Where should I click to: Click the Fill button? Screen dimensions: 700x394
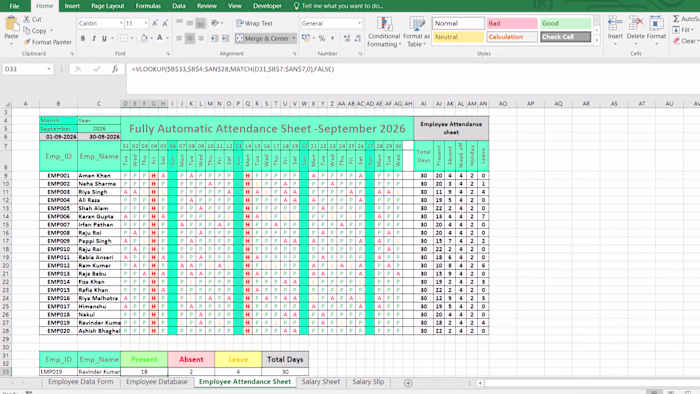point(683,30)
